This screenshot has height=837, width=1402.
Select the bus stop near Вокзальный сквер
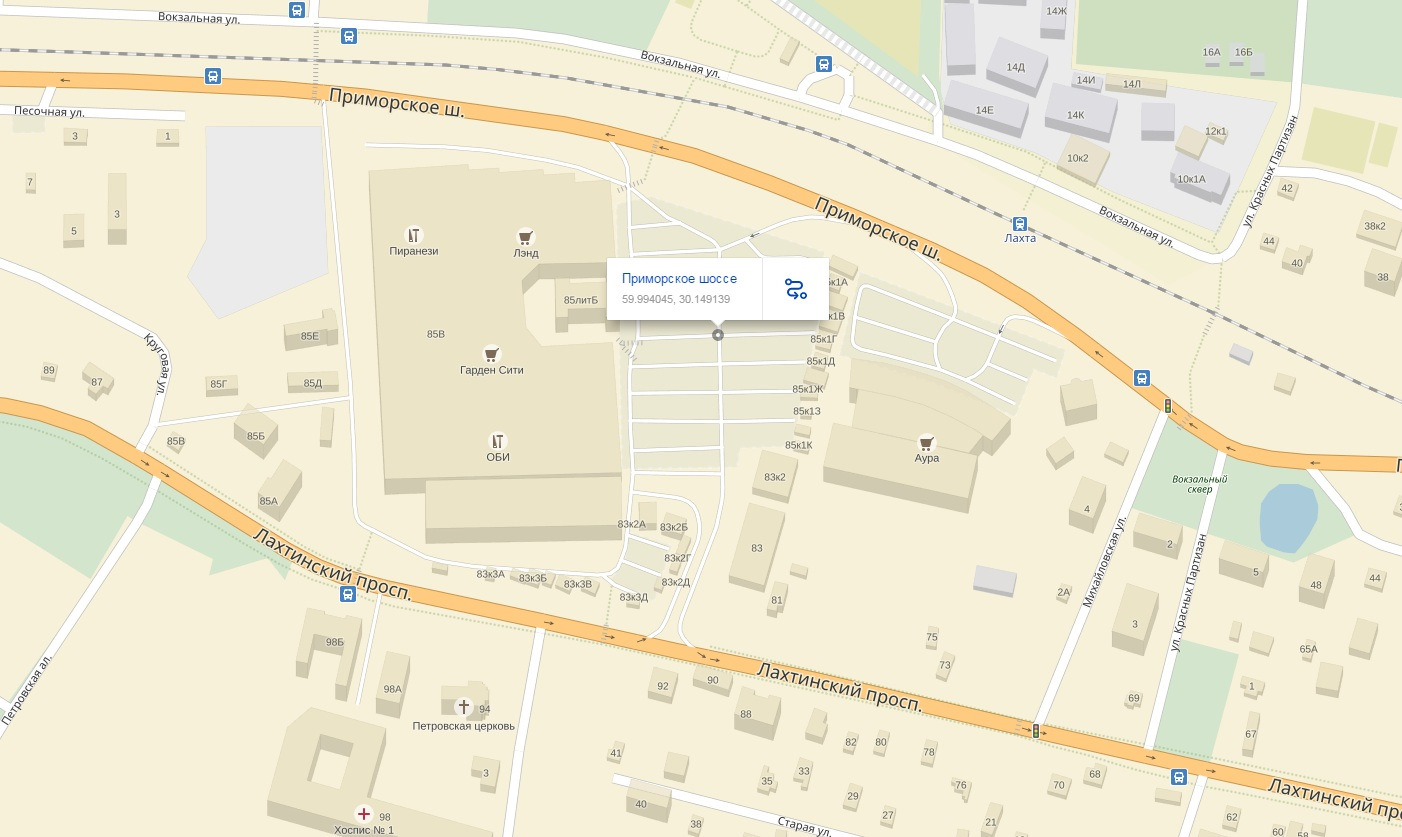pyautogui.click(x=1142, y=378)
